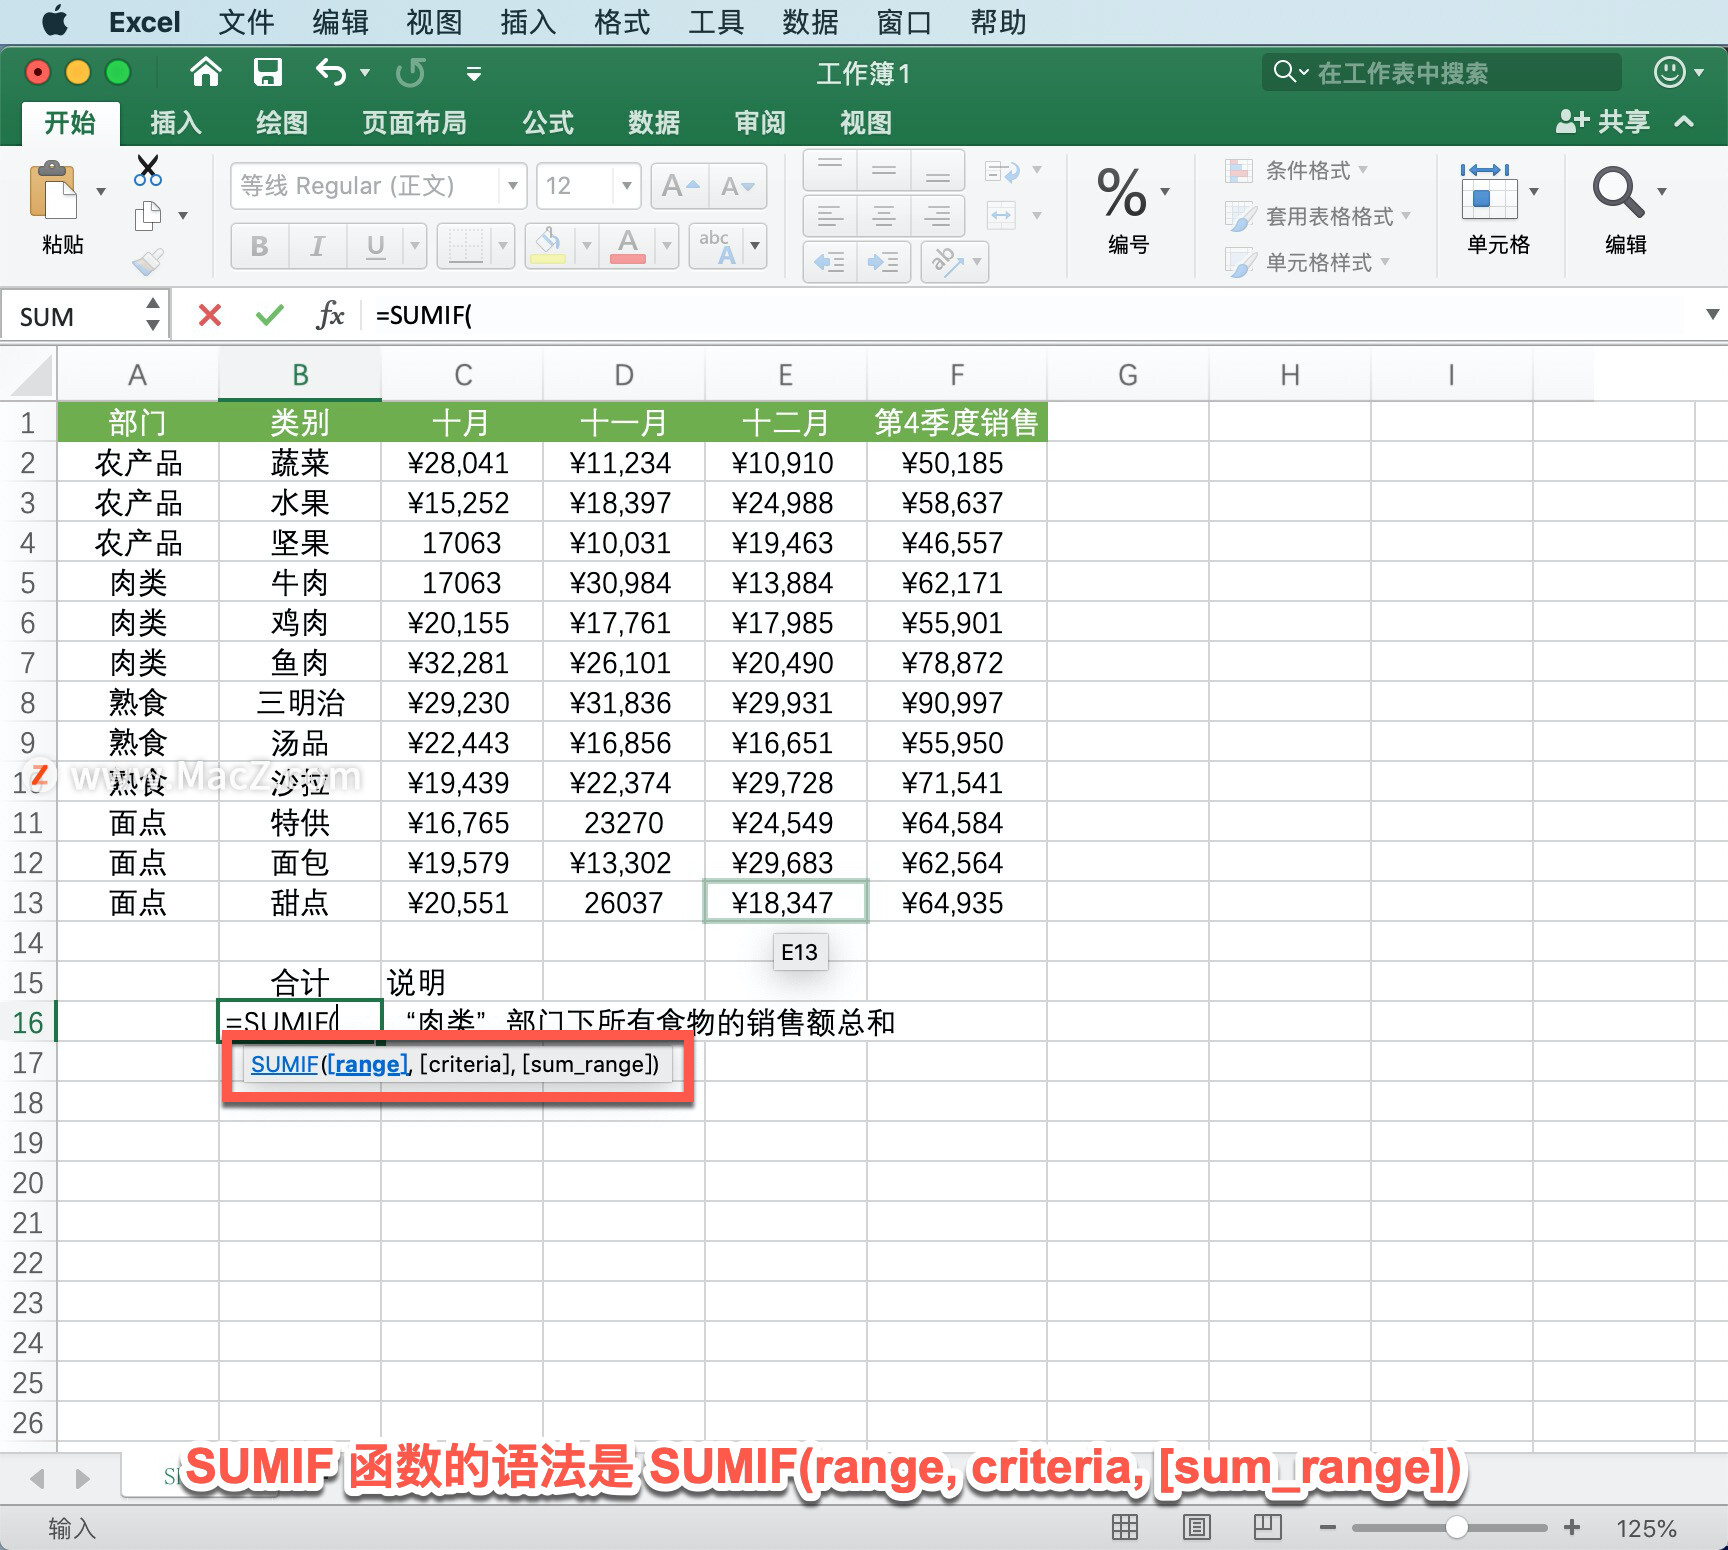
Task: Expand underline style arrow
Action: pyautogui.click(x=414, y=246)
